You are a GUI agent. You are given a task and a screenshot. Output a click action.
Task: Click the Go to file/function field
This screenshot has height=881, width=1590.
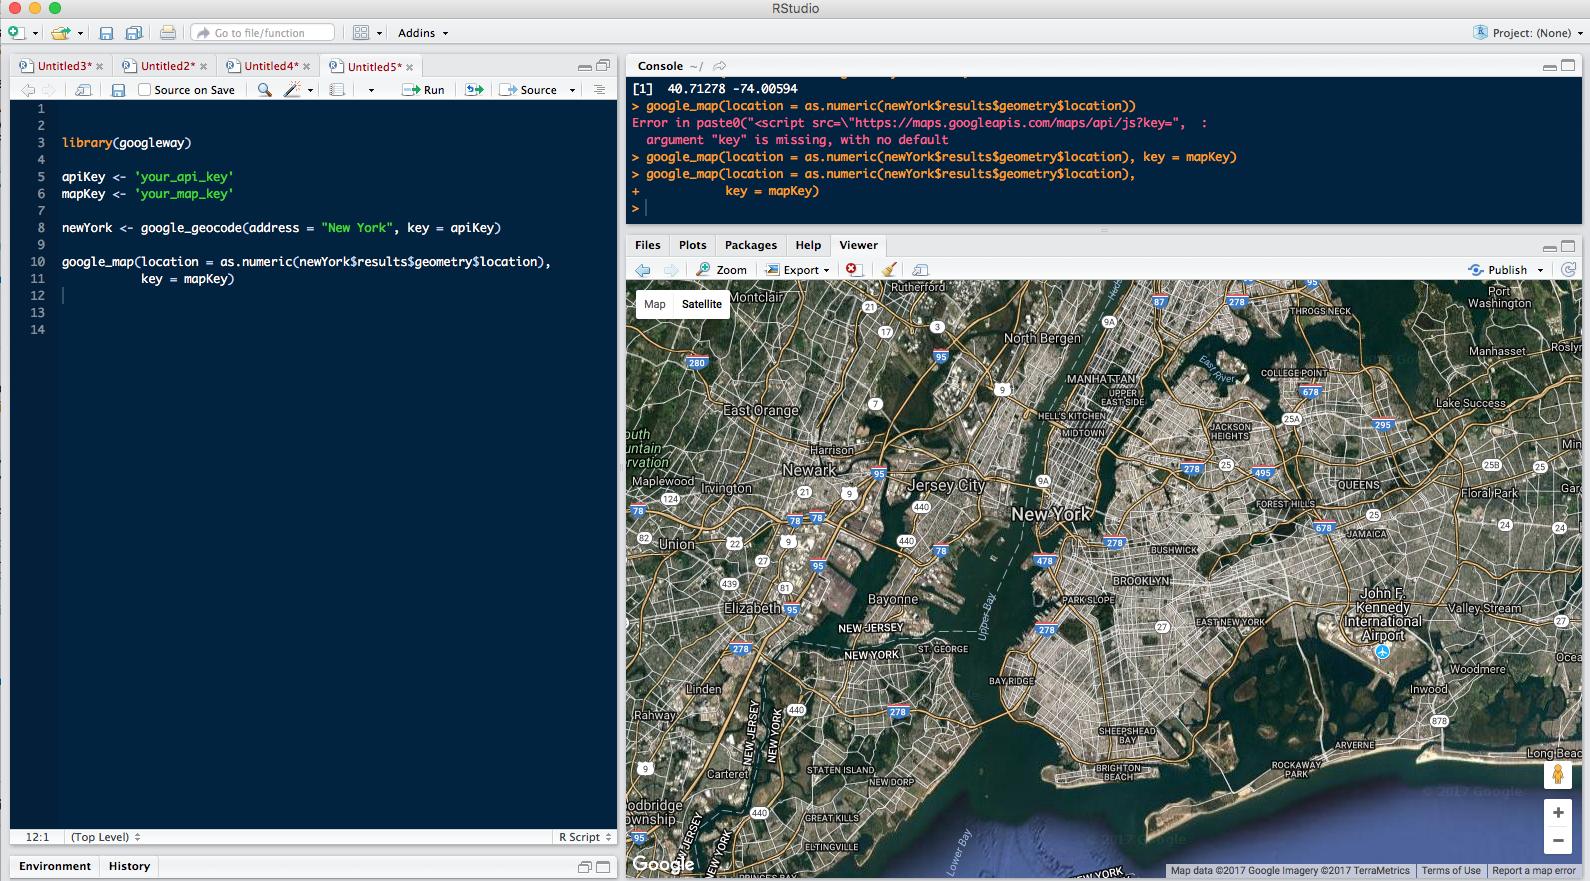coord(262,33)
